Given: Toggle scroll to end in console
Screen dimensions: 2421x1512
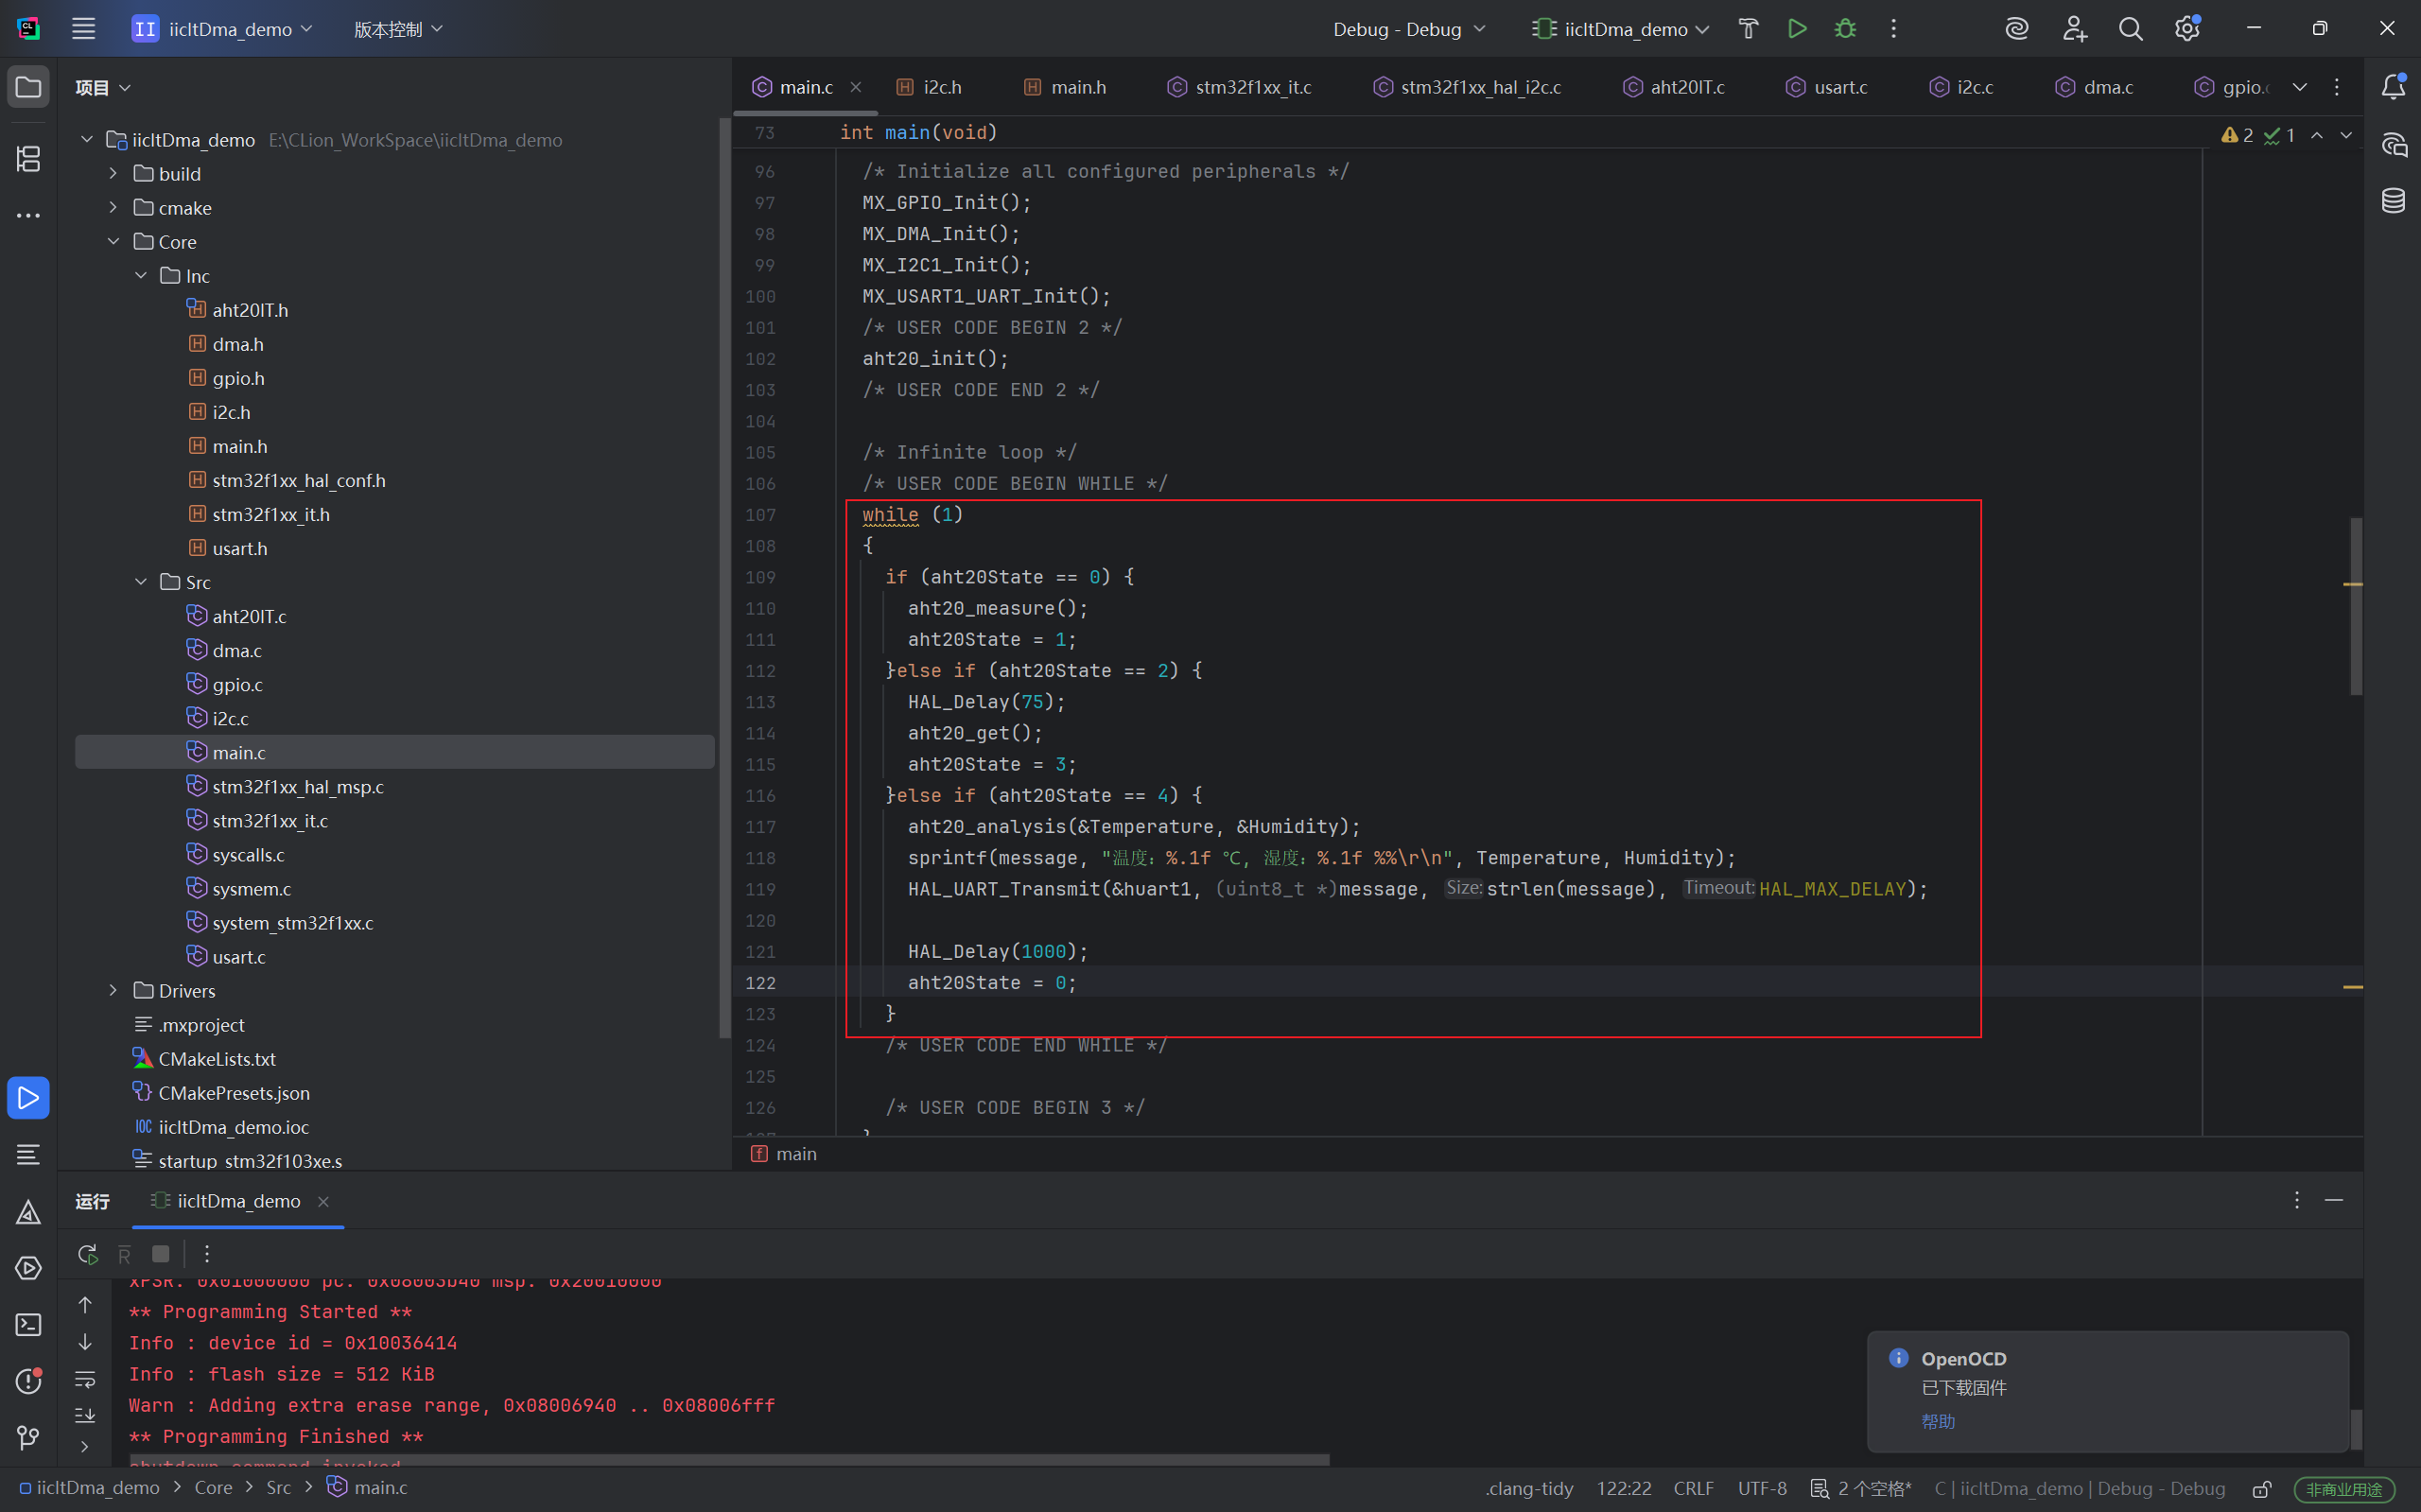Looking at the screenshot, I should point(85,1415).
